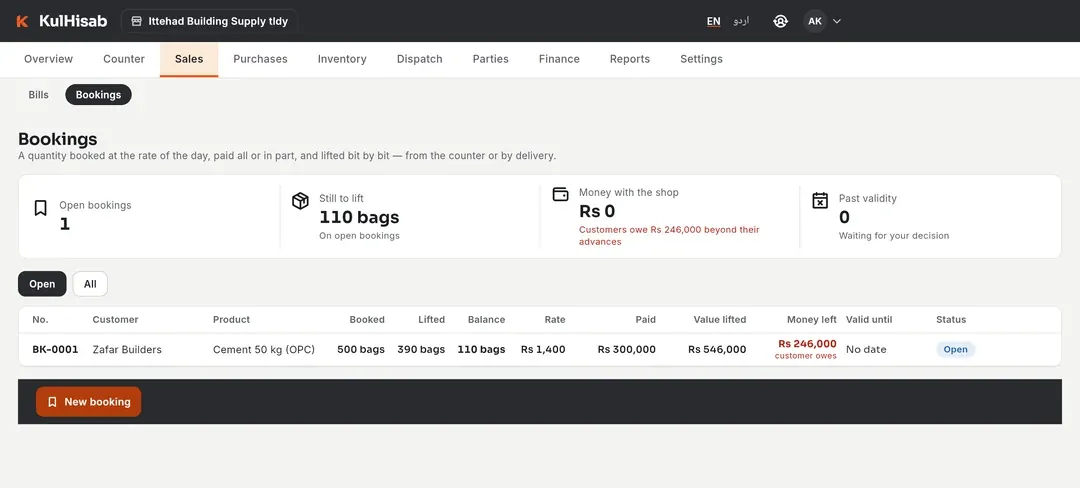Switch to the Parties tab
The width and height of the screenshot is (1080, 488).
[490, 59]
